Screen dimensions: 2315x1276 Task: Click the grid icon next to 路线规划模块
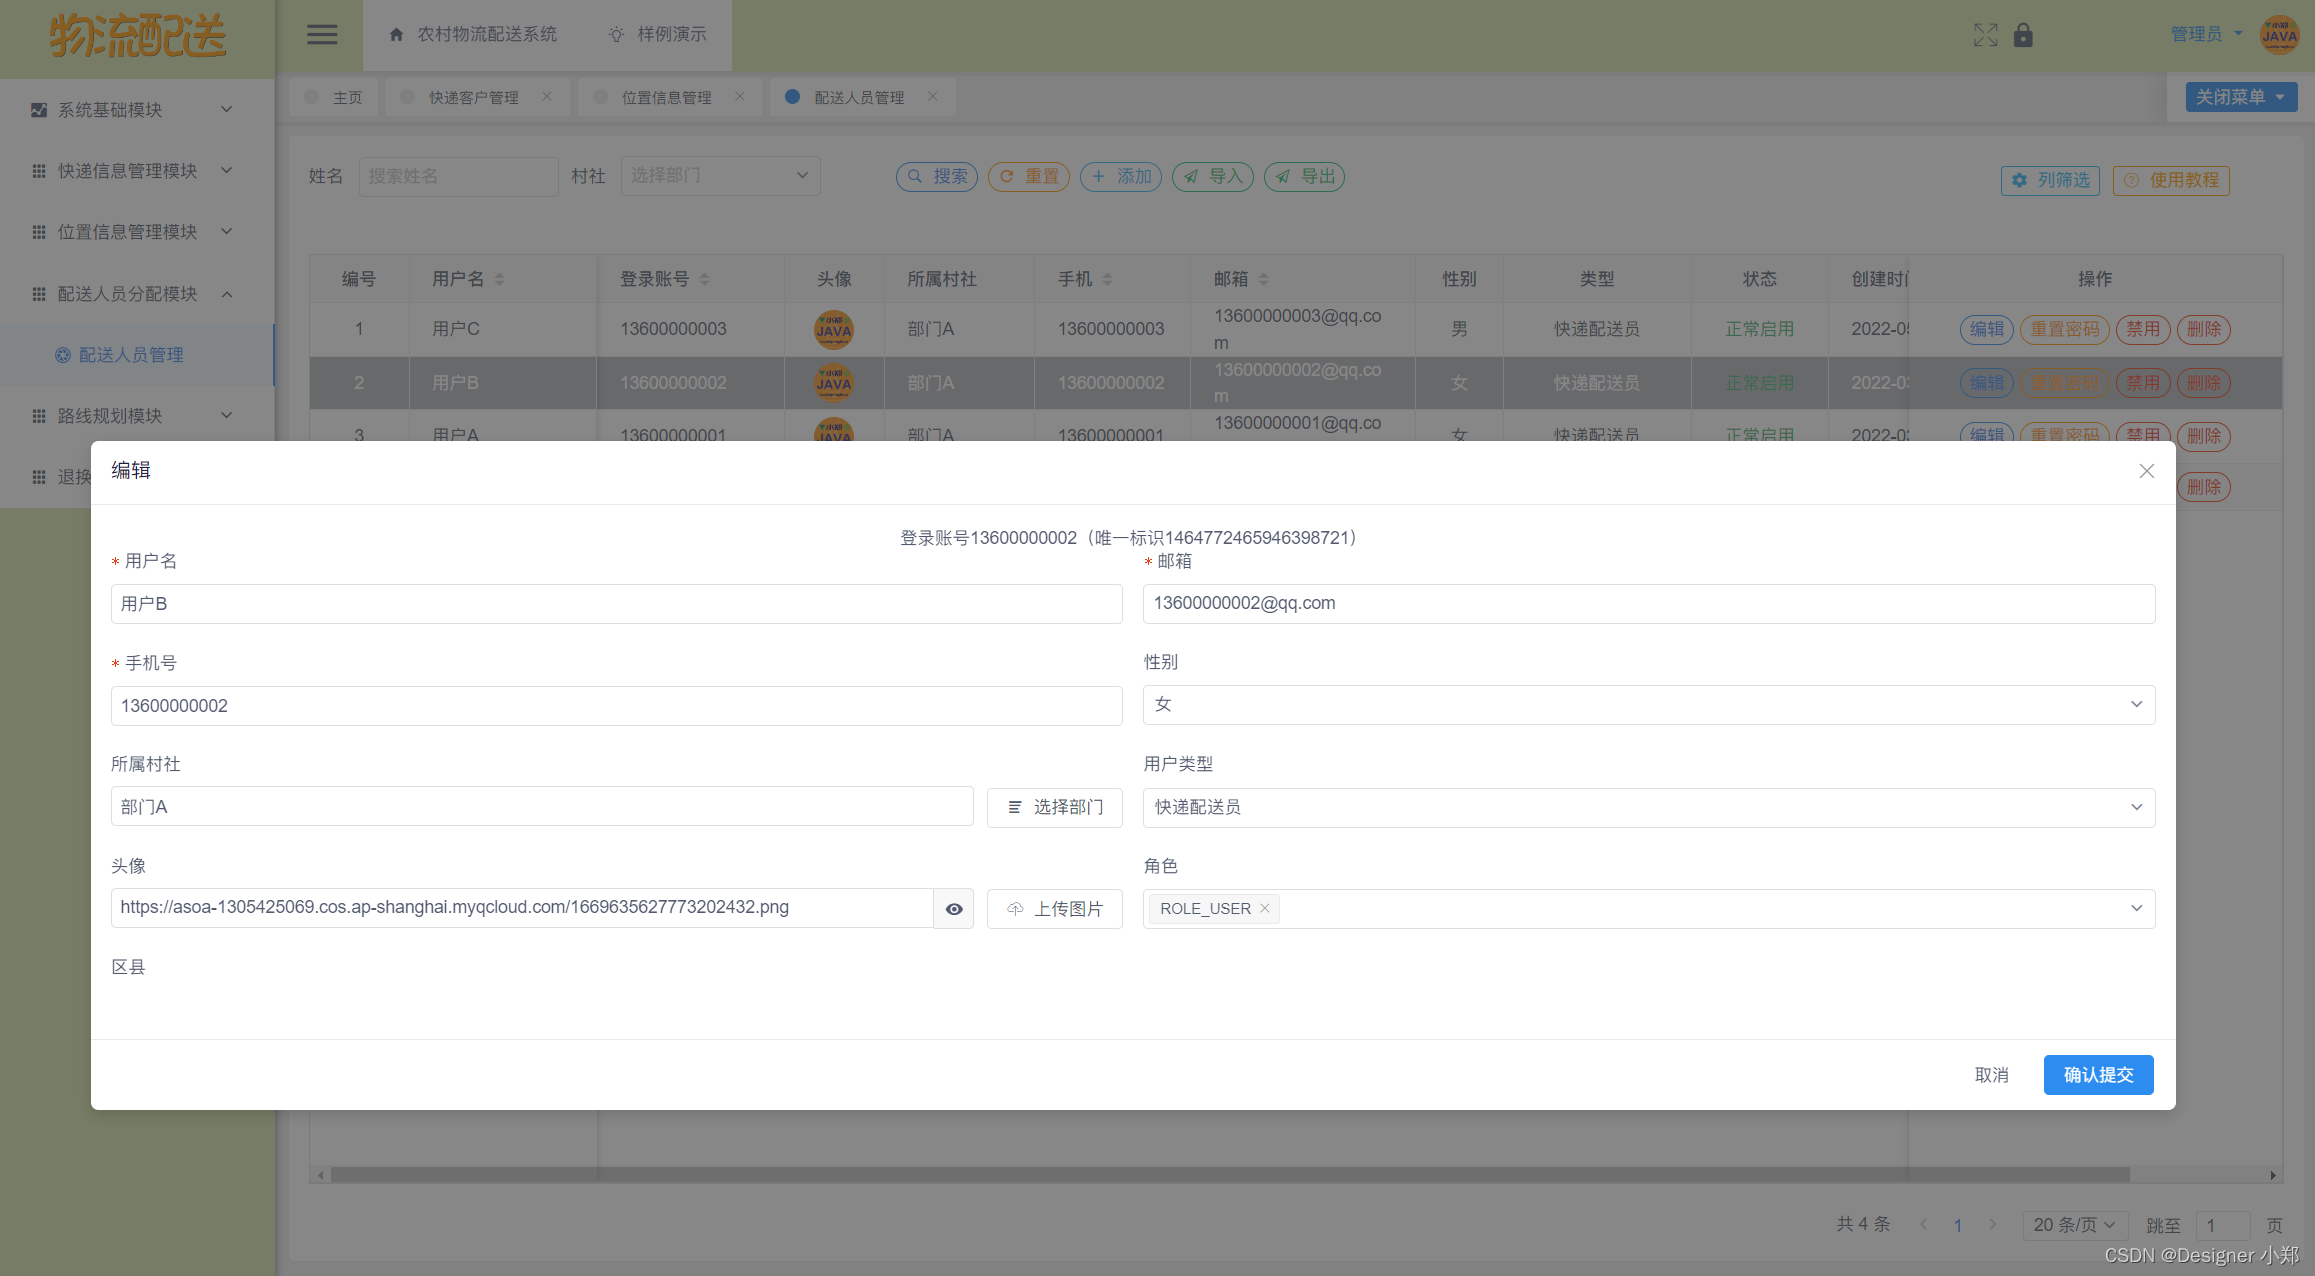pyautogui.click(x=39, y=416)
